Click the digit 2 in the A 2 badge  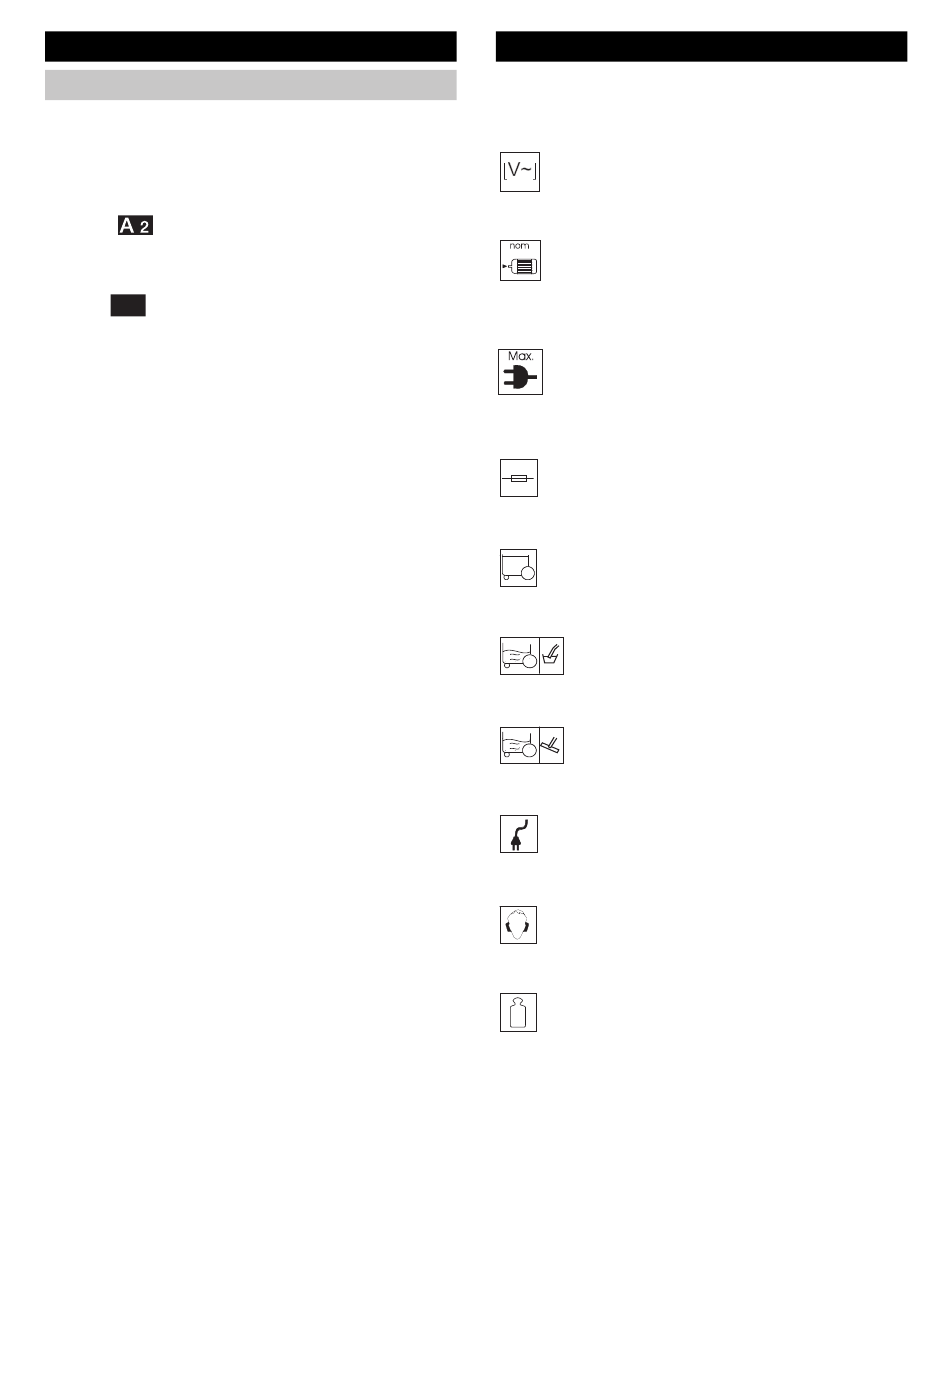point(145,227)
